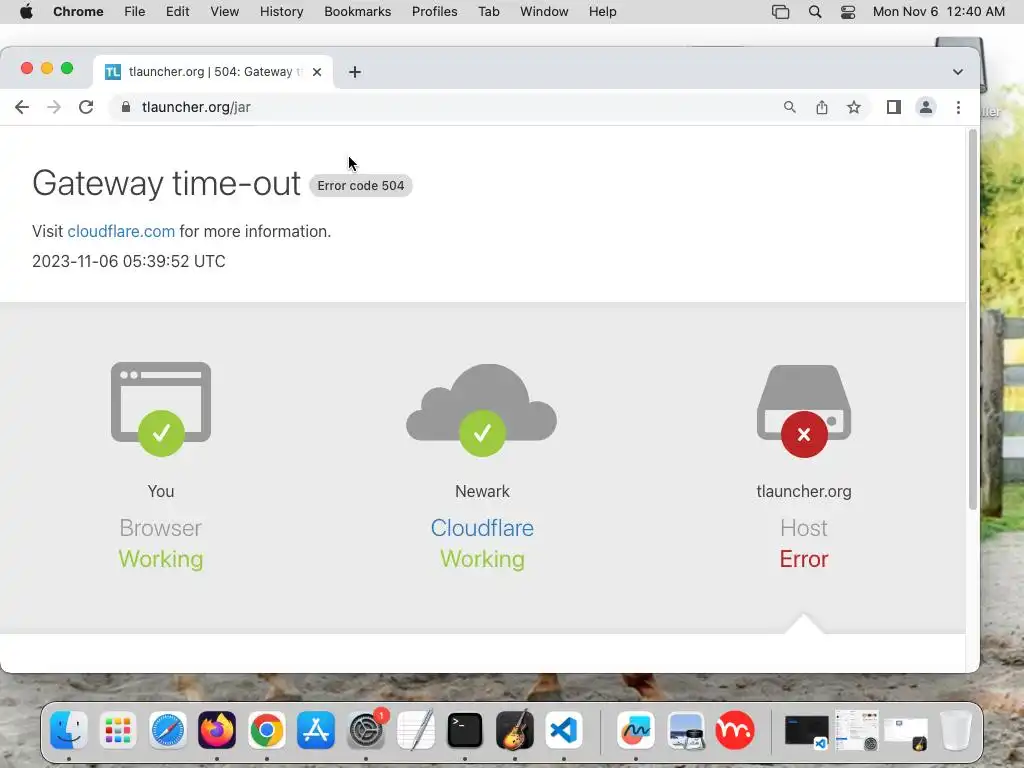Open the Apple menu

[x=26, y=12]
